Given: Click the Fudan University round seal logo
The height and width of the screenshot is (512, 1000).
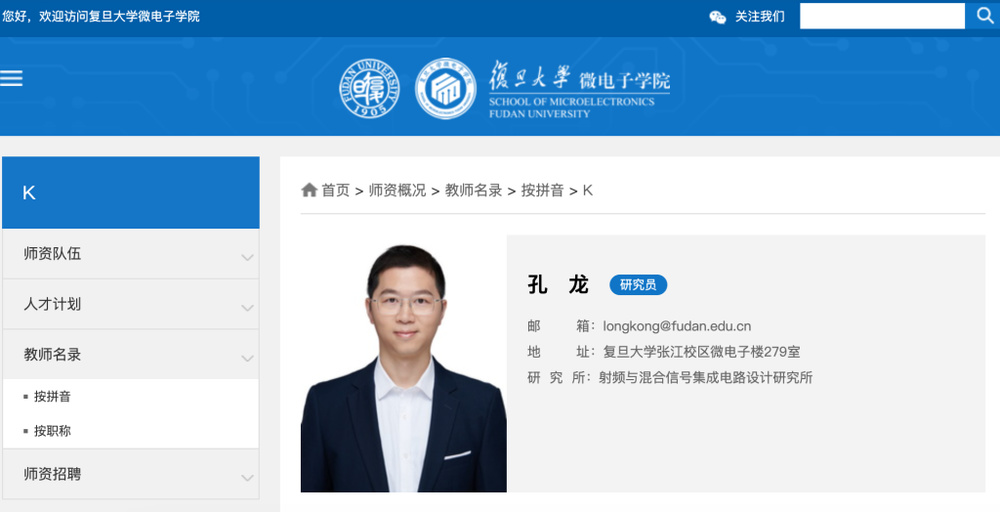Looking at the screenshot, I should 368,88.
